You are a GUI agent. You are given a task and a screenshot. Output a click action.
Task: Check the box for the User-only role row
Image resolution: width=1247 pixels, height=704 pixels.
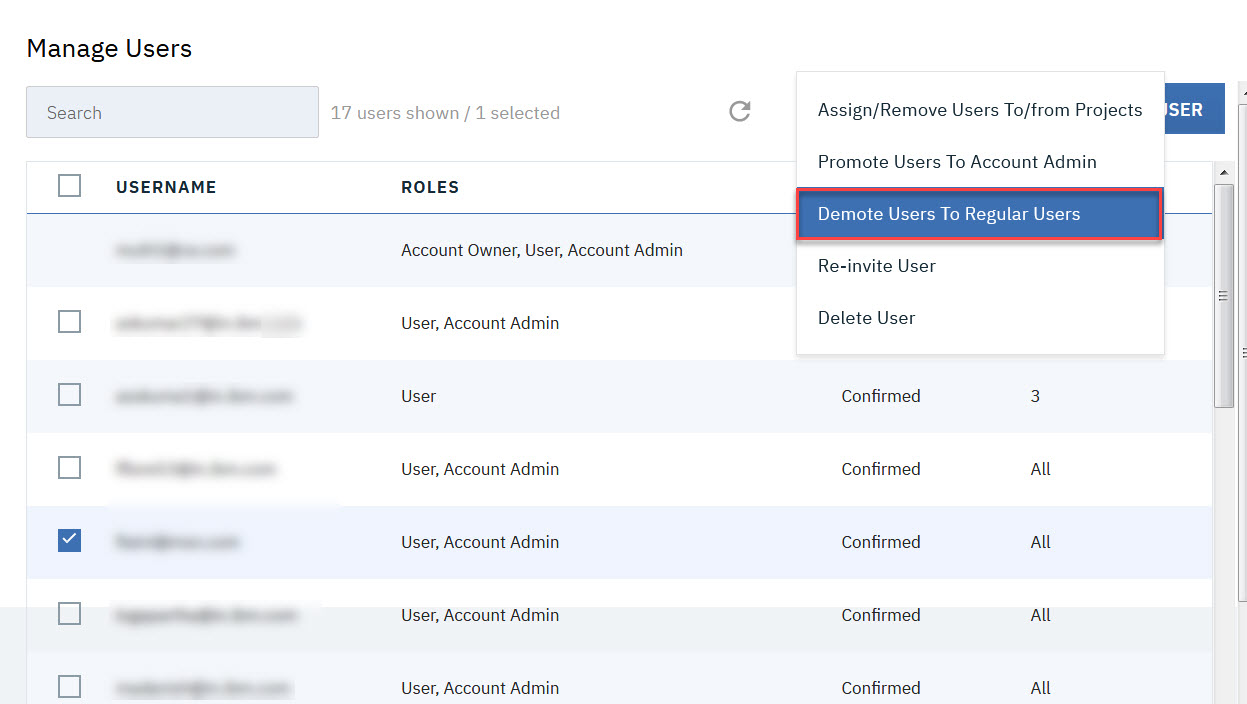[69, 395]
